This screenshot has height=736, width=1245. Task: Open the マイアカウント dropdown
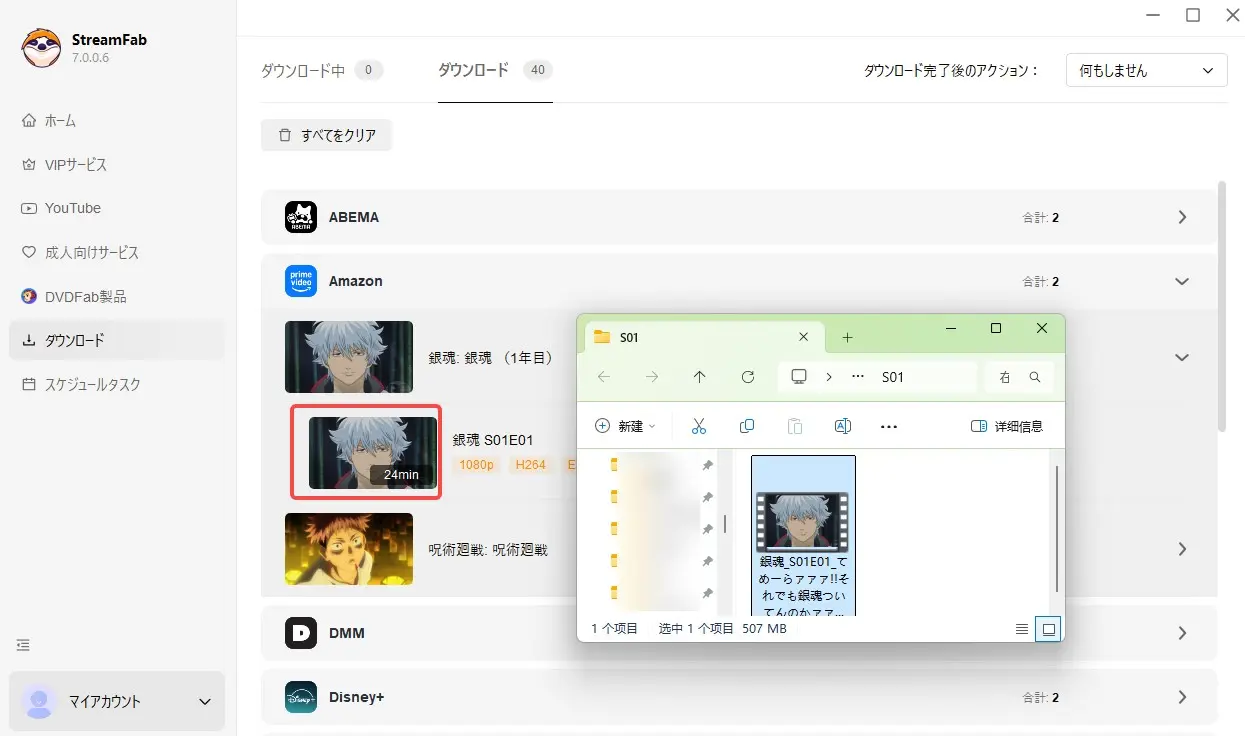click(x=117, y=701)
